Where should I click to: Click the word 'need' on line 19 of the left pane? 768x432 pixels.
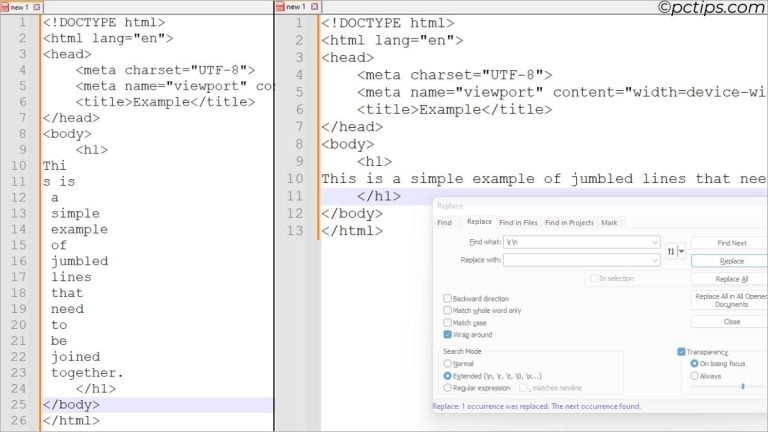click(67, 309)
